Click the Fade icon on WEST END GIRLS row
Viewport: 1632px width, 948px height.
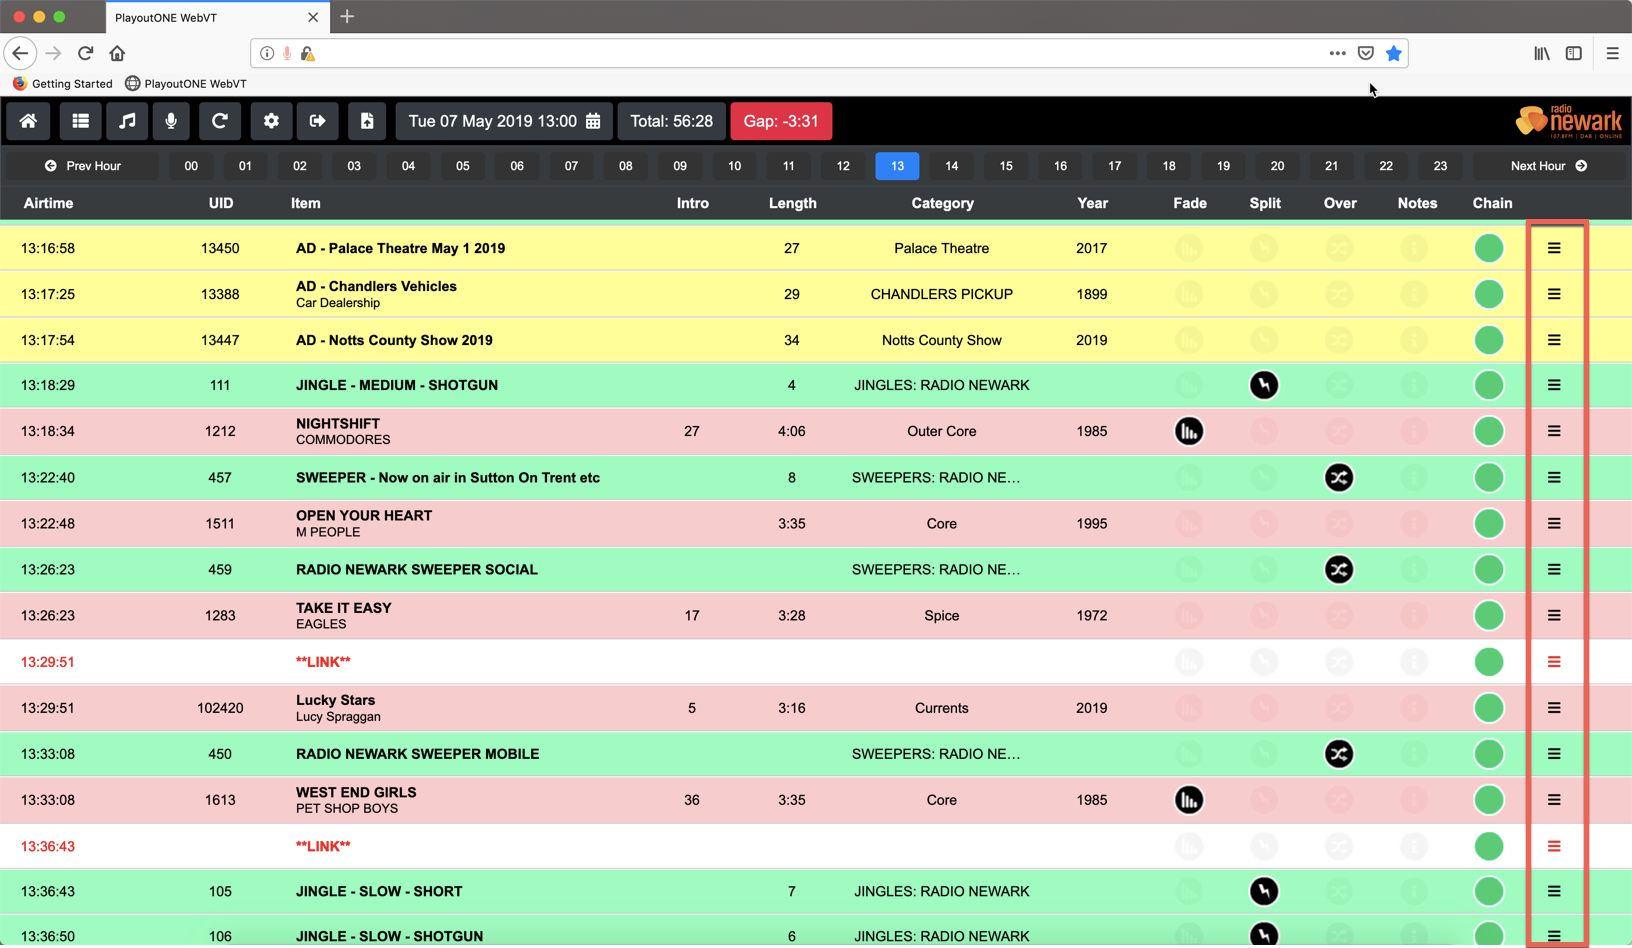point(1189,800)
